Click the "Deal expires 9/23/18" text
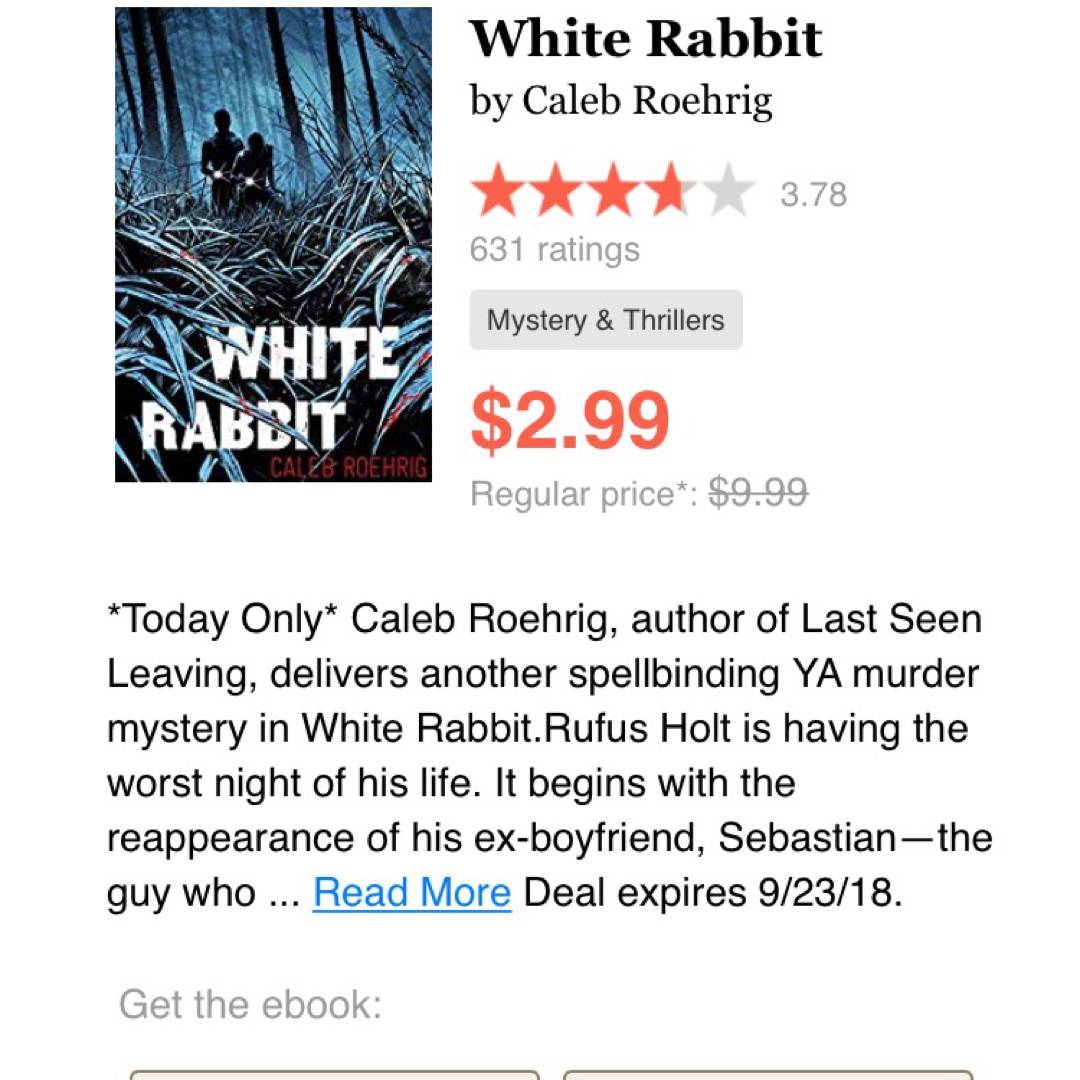Screen dimensions: 1080x1080 (x=712, y=892)
